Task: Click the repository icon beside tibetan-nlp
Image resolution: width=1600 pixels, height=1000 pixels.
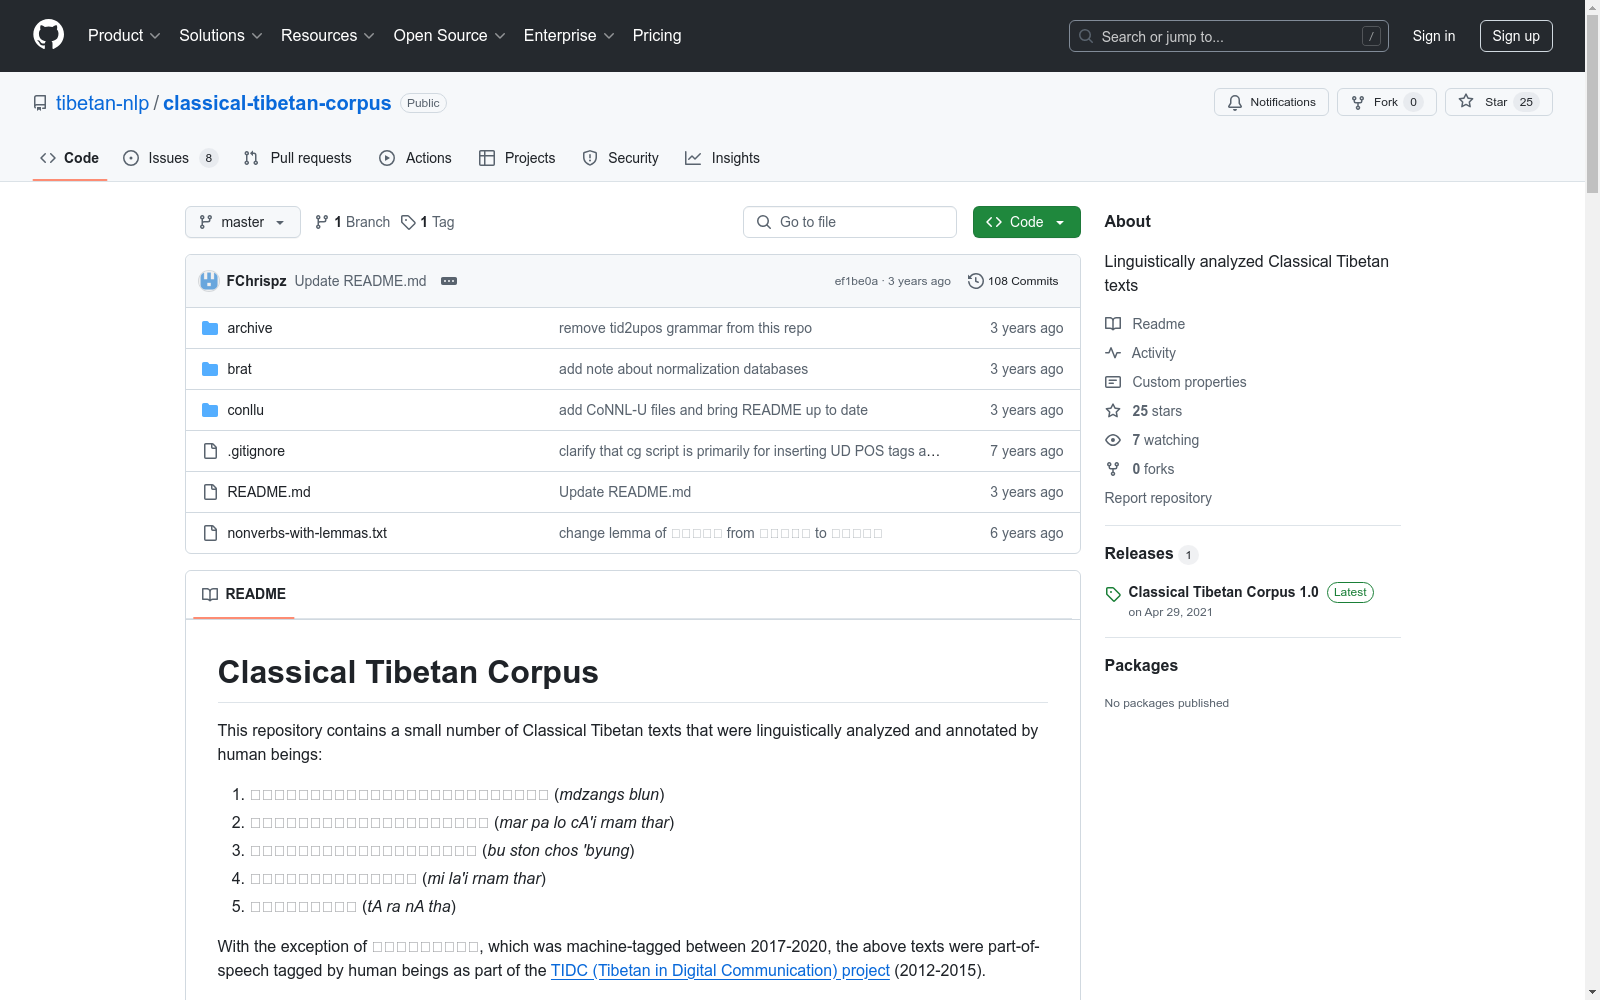Action: tap(40, 103)
